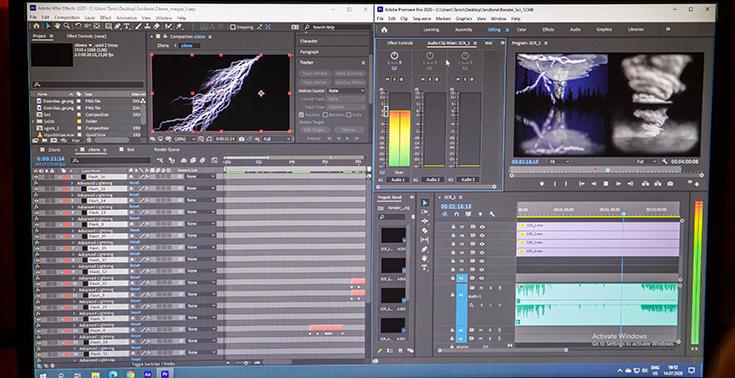Step back one frame in Program monitor
Image resolution: width=735 pixels, height=378 pixels.
point(594,184)
